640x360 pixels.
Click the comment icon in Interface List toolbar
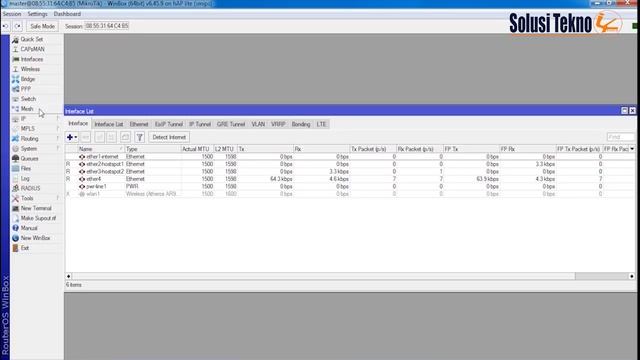125,137
